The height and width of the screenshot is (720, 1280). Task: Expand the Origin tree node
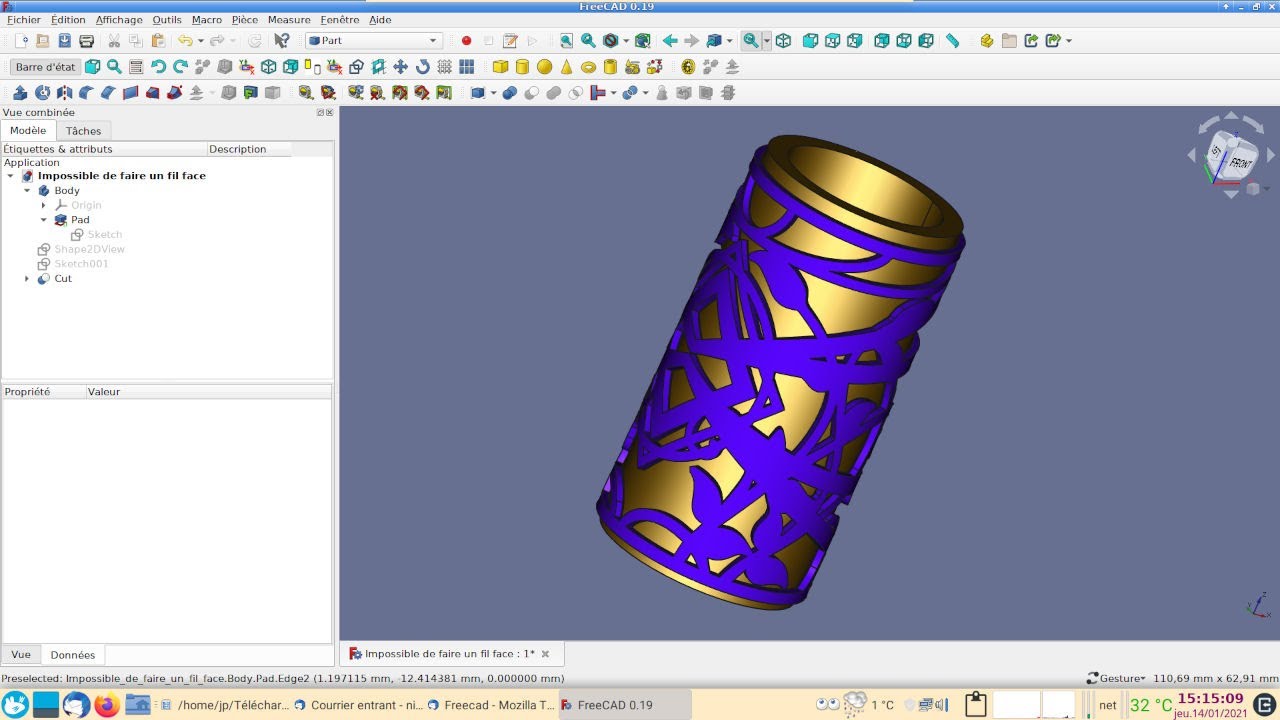pyautogui.click(x=44, y=205)
